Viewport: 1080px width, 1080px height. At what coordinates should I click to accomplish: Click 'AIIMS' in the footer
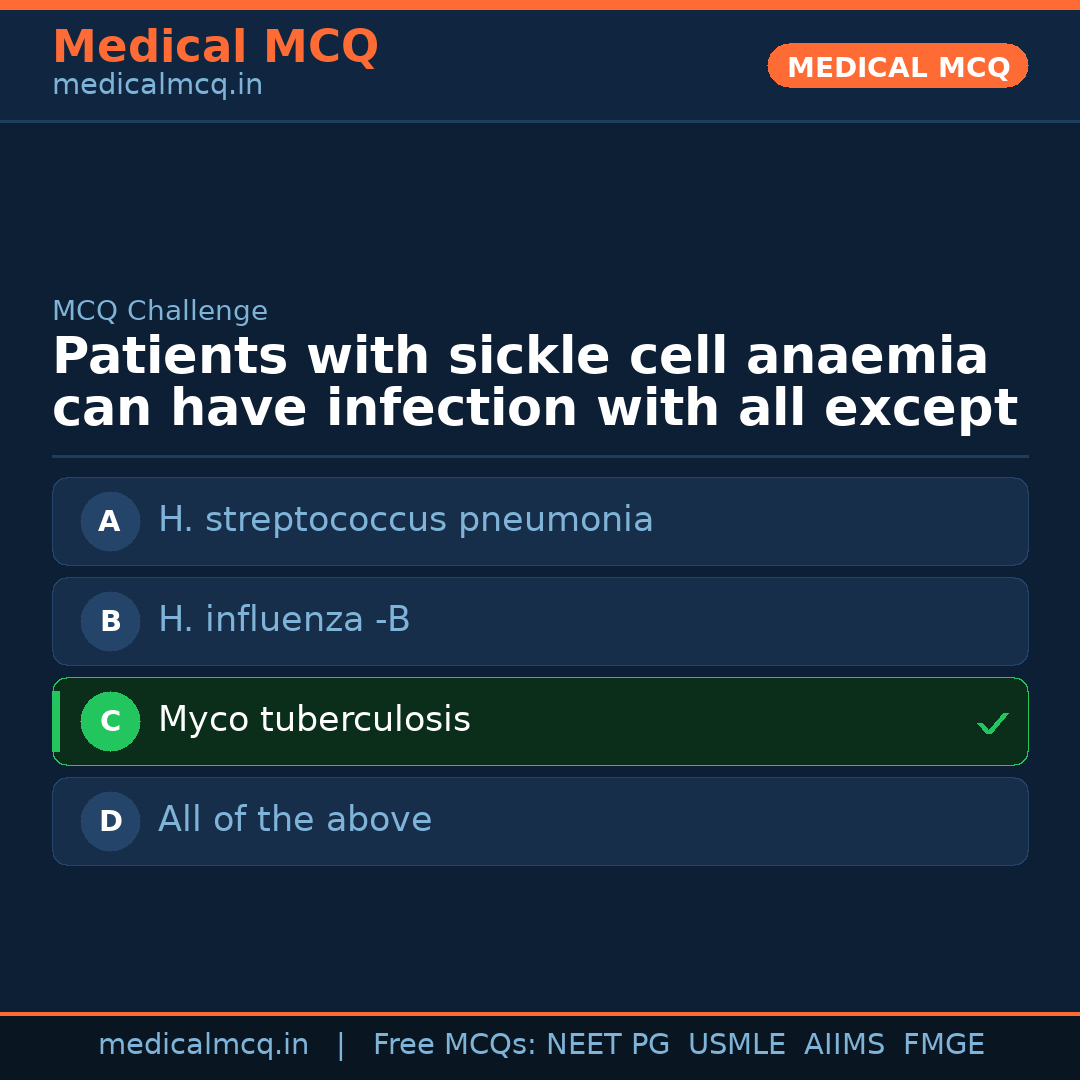pyautogui.click(x=844, y=1045)
